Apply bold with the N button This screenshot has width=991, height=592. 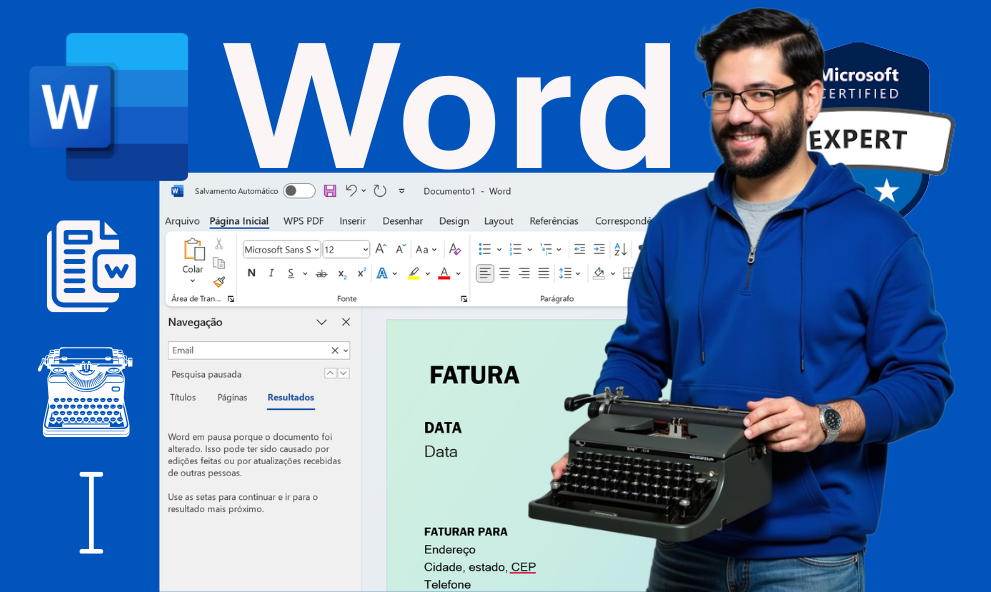coord(252,273)
